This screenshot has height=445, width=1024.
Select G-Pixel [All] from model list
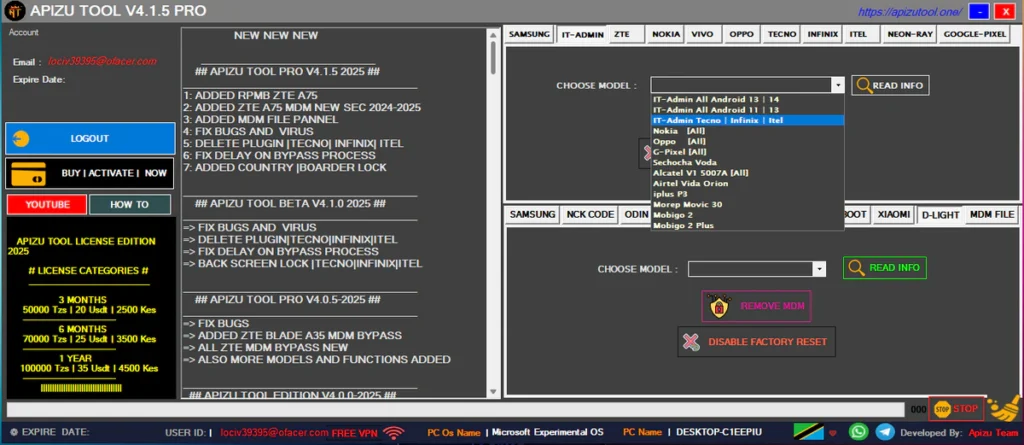tap(747, 152)
